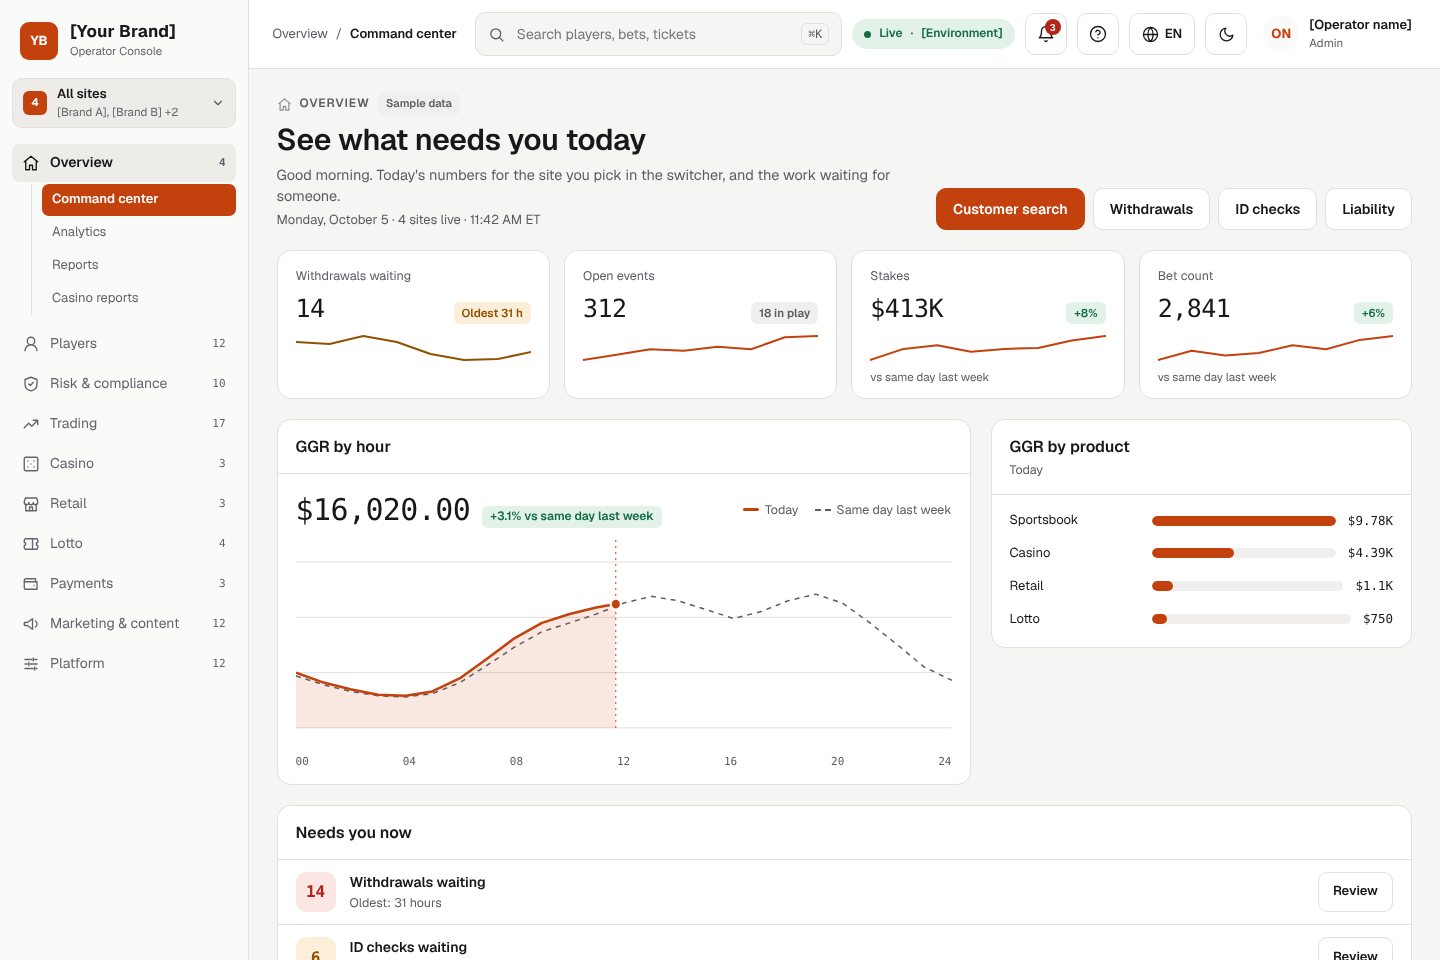Open the notifications bell

pos(1046,34)
